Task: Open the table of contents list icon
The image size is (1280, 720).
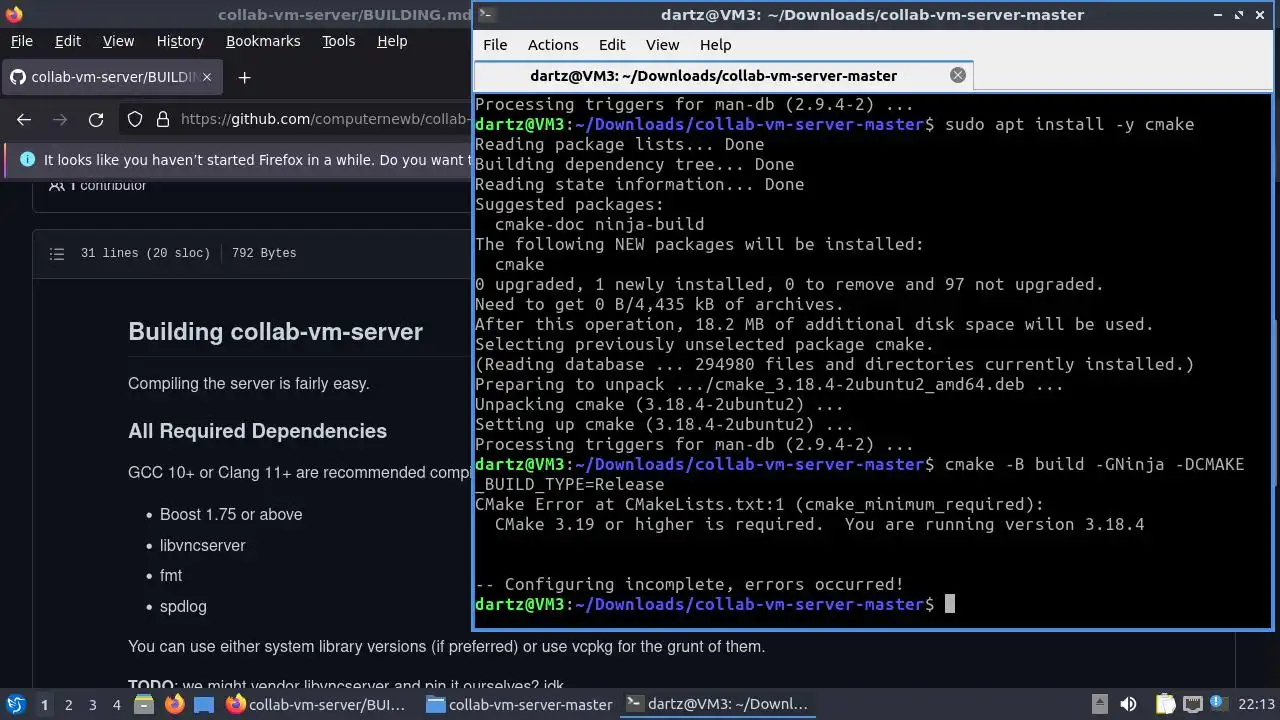Action: point(57,253)
